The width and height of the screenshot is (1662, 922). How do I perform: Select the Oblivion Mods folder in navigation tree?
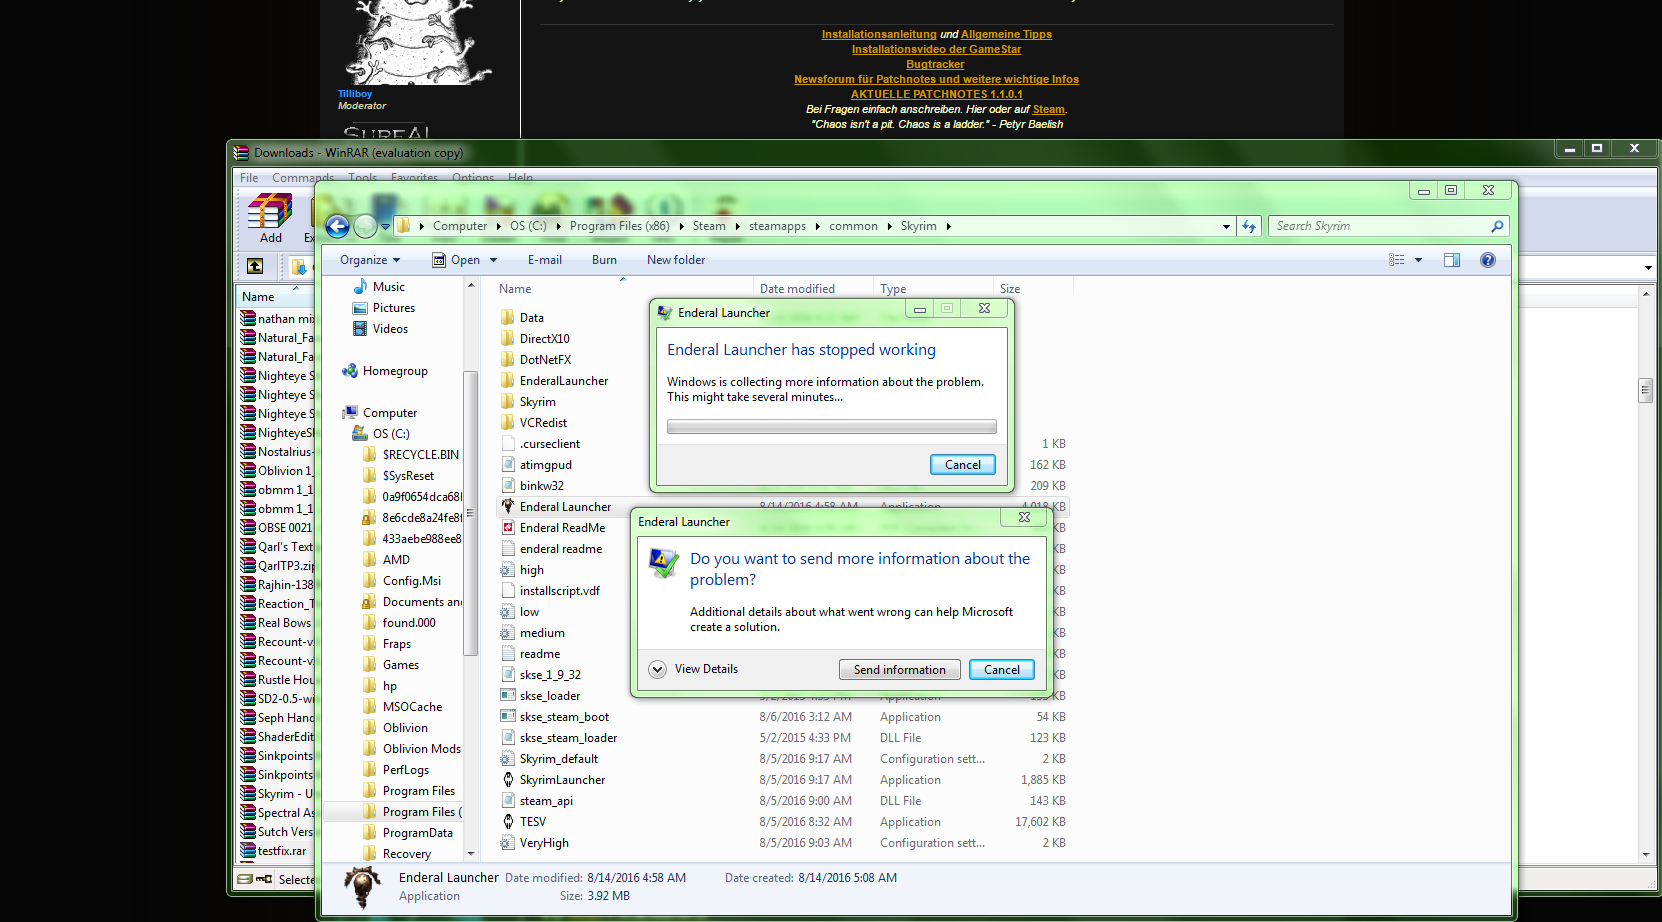[x=421, y=749]
